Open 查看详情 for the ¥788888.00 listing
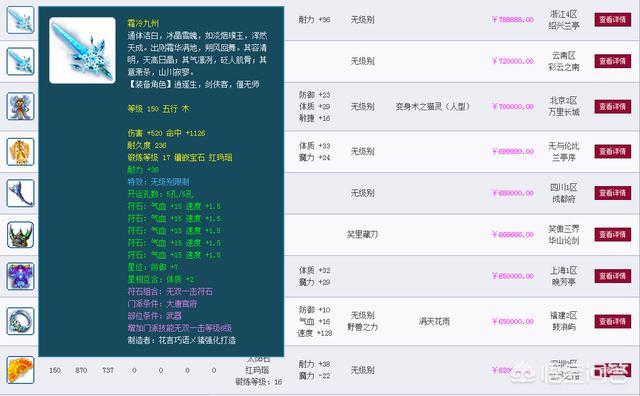This screenshot has width=640, height=396. [612, 20]
